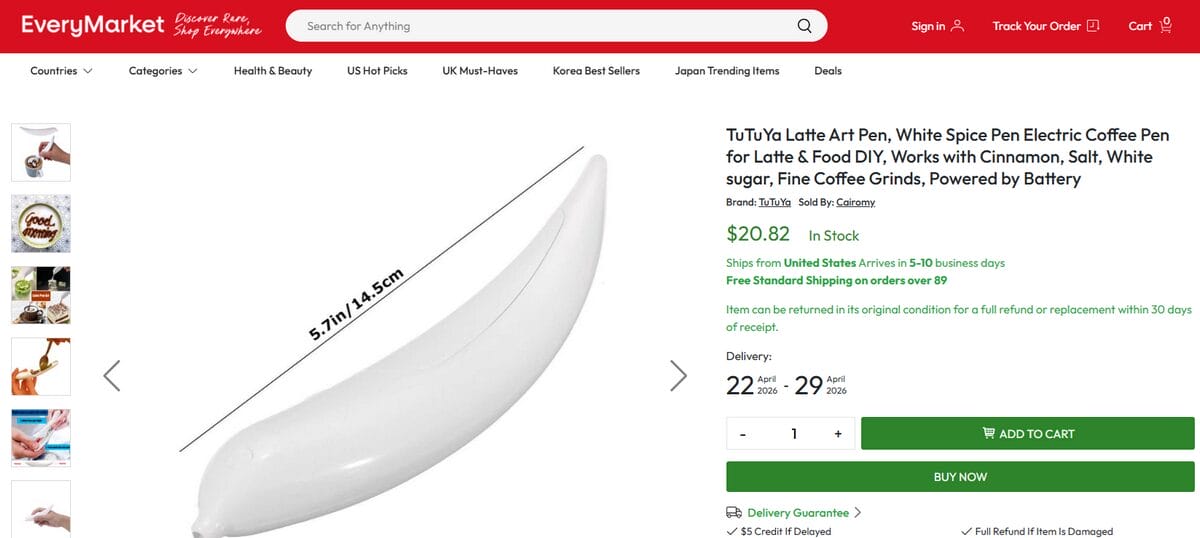Viewport: 1200px width, 538px height.
Task: Click ADD TO CART button
Action: click(1027, 434)
